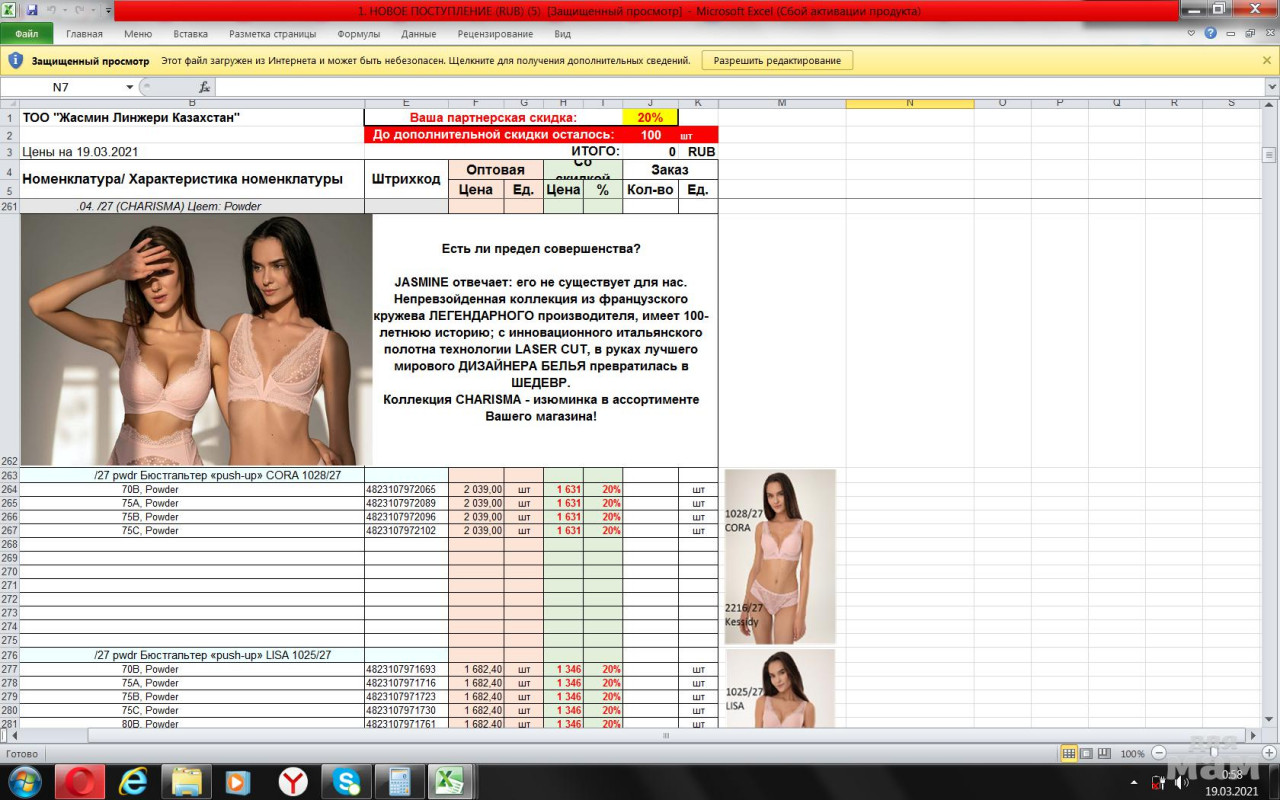Close the Protected View message bar
1280x800 pixels.
pyautogui.click(x=1267, y=60)
